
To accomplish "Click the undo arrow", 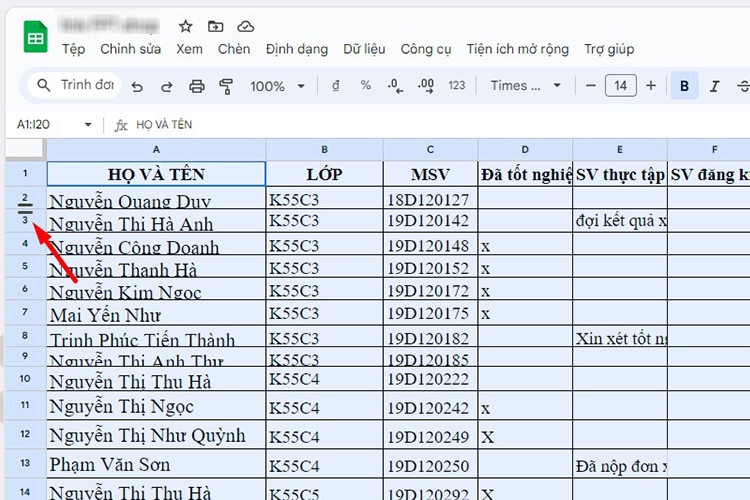I will 137,86.
